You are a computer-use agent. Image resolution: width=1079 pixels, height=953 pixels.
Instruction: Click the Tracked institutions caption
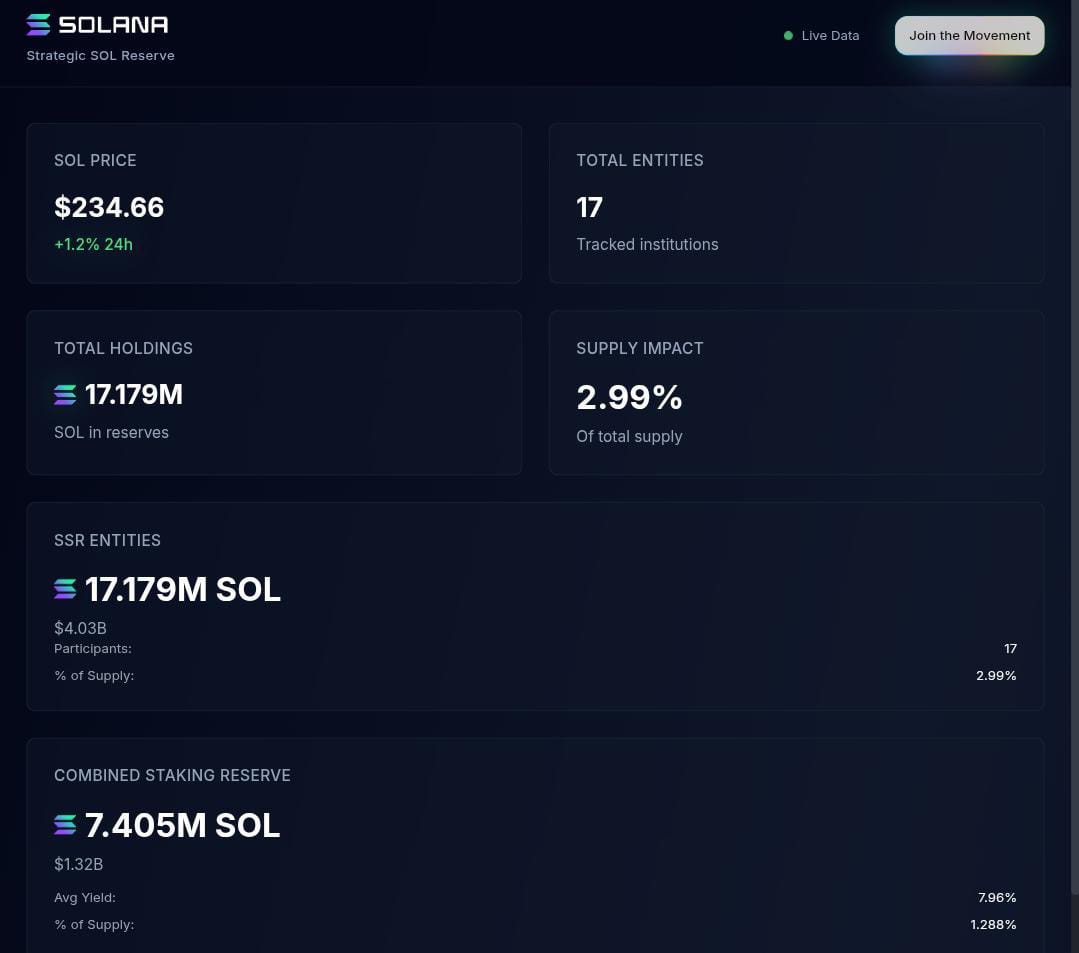pyautogui.click(x=647, y=244)
